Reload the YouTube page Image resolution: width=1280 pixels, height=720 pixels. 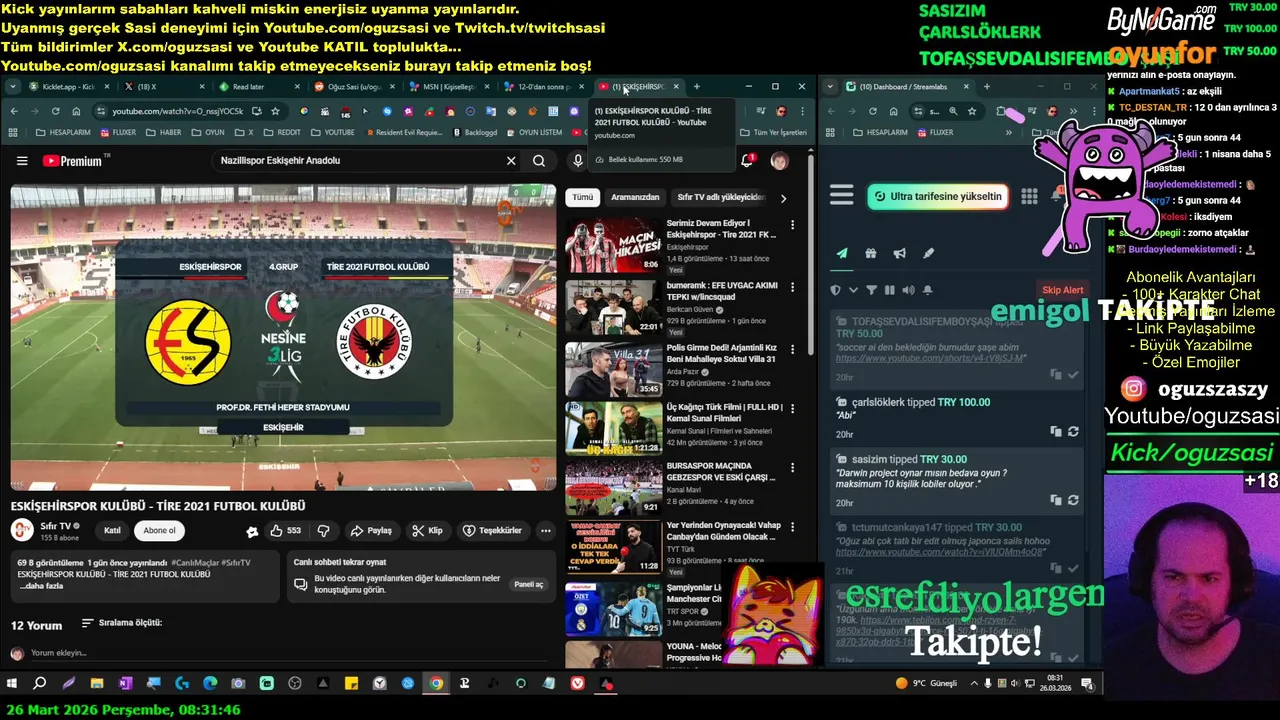pyautogui.click(x=55, y=111)
